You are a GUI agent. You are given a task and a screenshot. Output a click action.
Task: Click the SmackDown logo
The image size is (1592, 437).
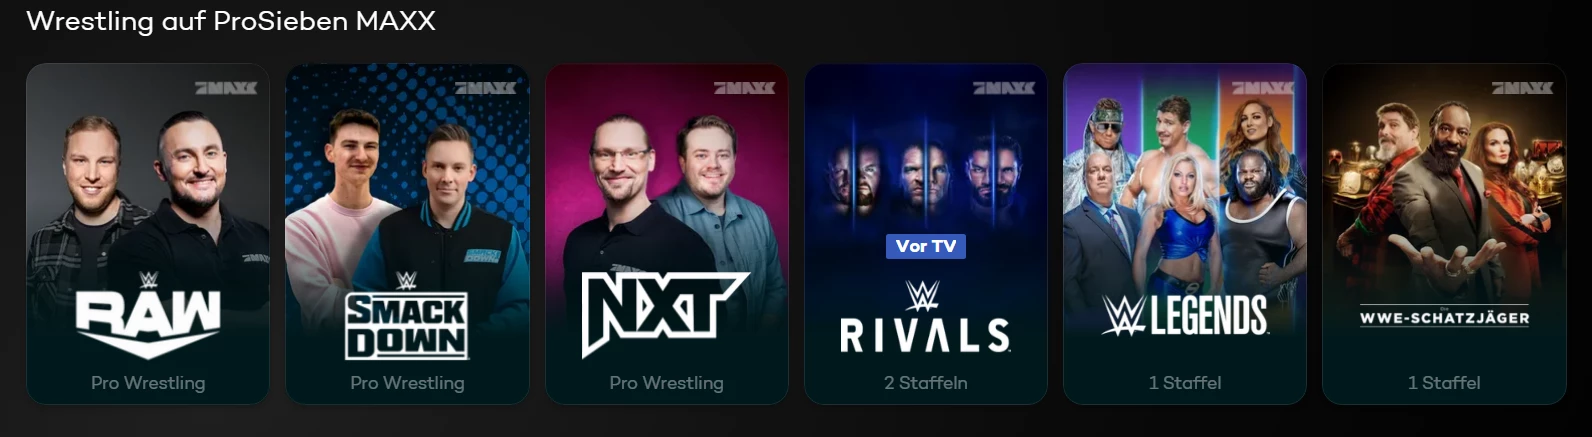click(407, 316)
